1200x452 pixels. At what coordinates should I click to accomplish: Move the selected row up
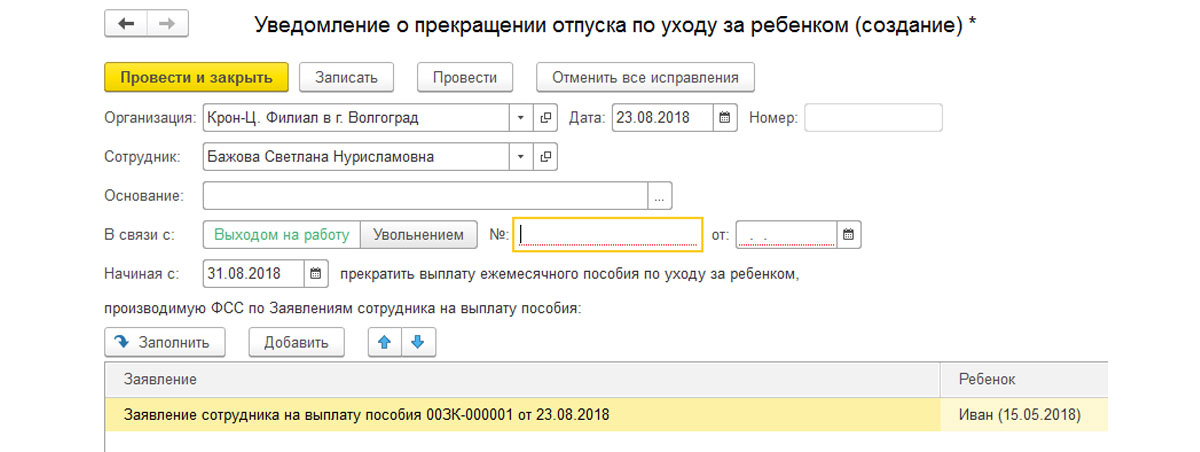384,342
